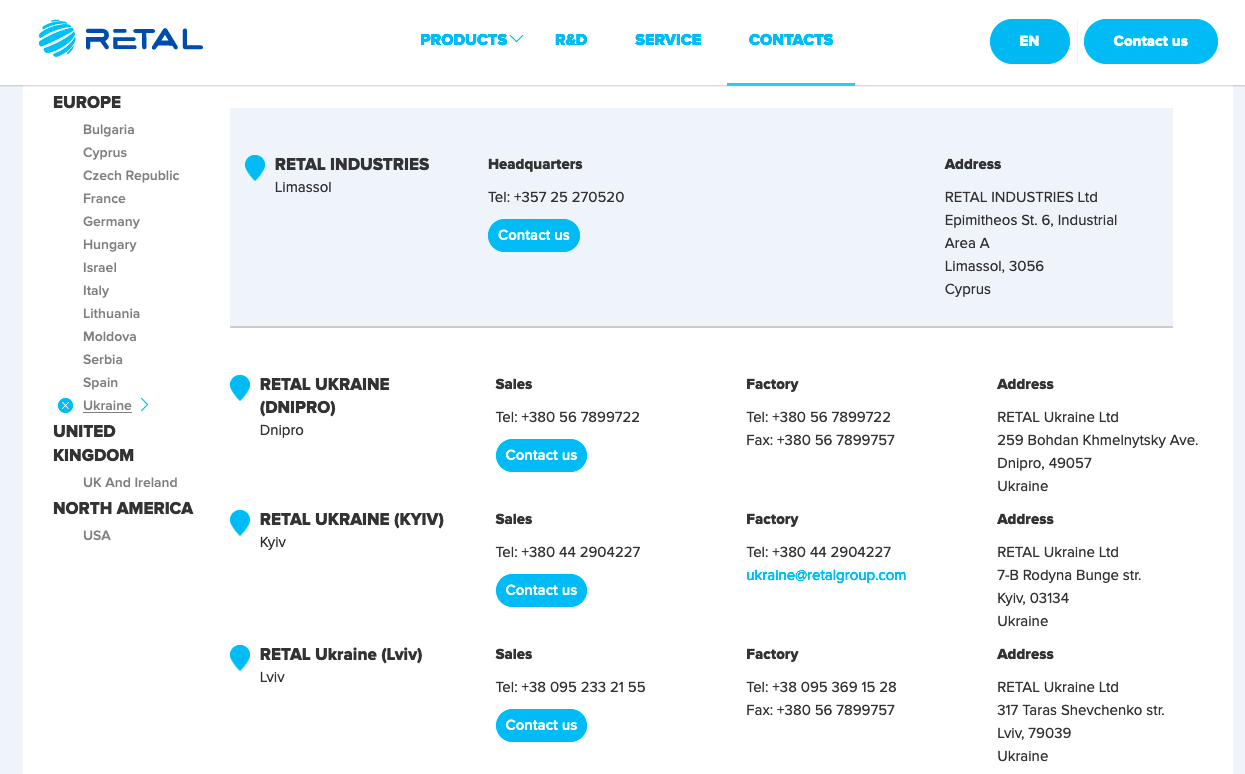Select Bulgaria in the country list

coord(109,130)
